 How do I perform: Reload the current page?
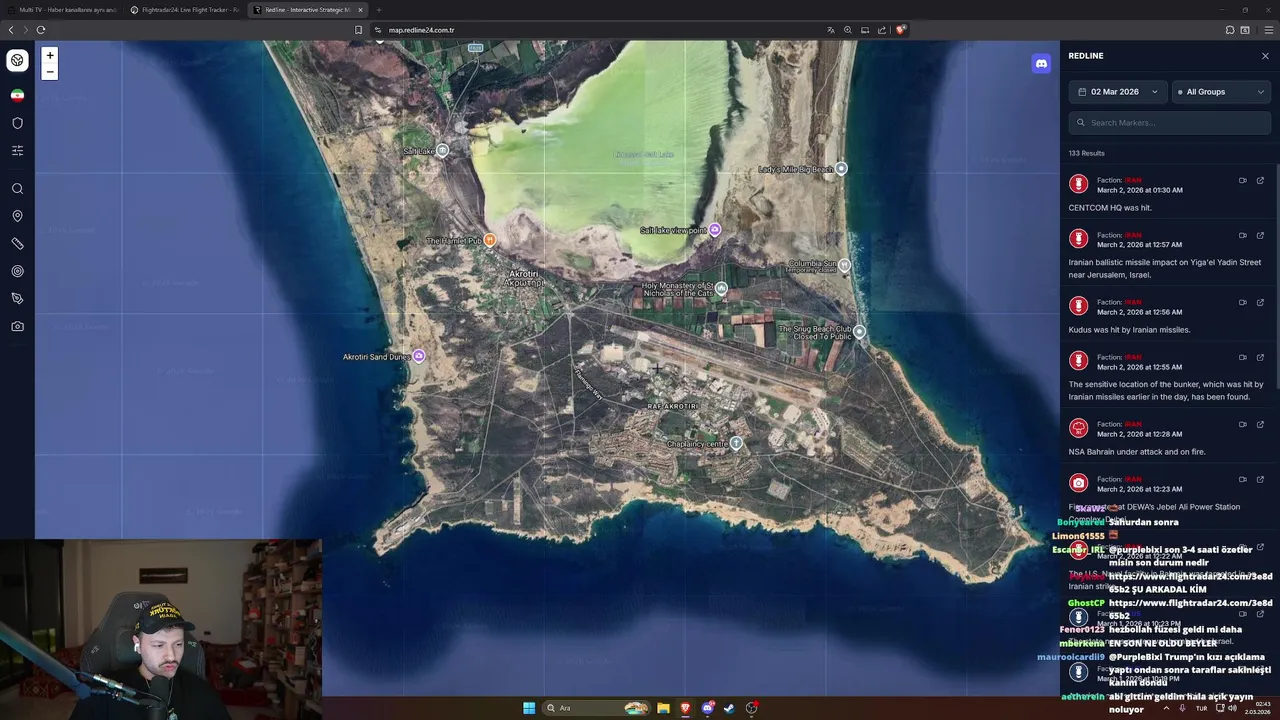[x=41, y=30]
